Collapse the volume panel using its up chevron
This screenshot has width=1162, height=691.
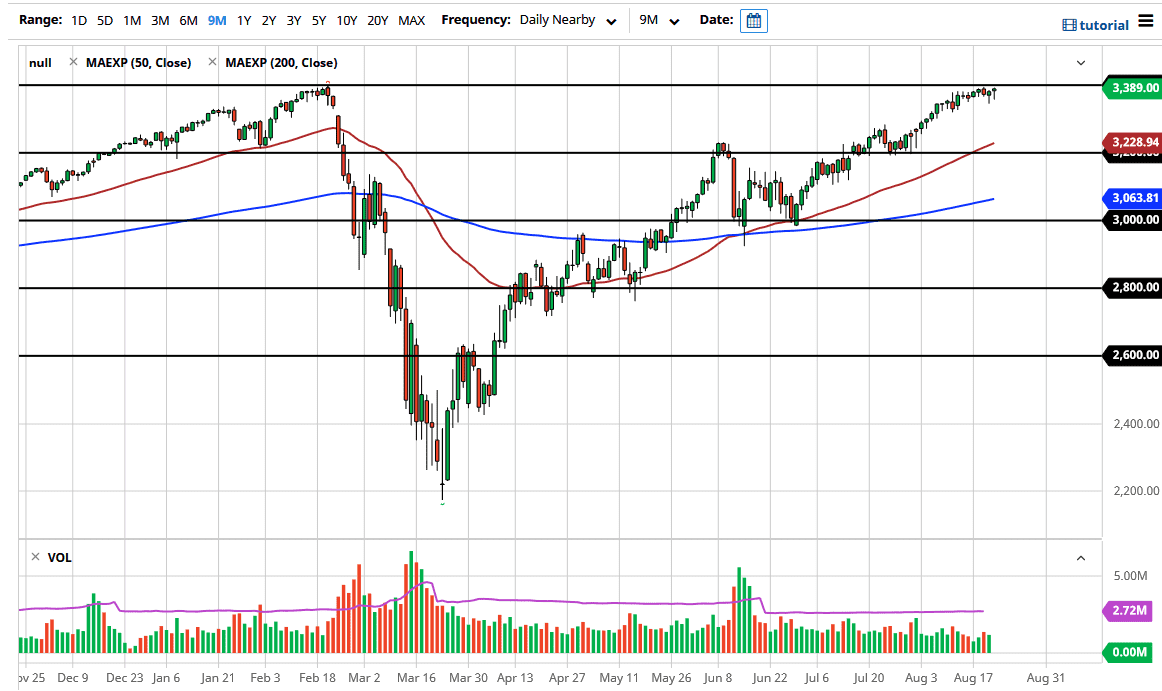pos(1080,557)
